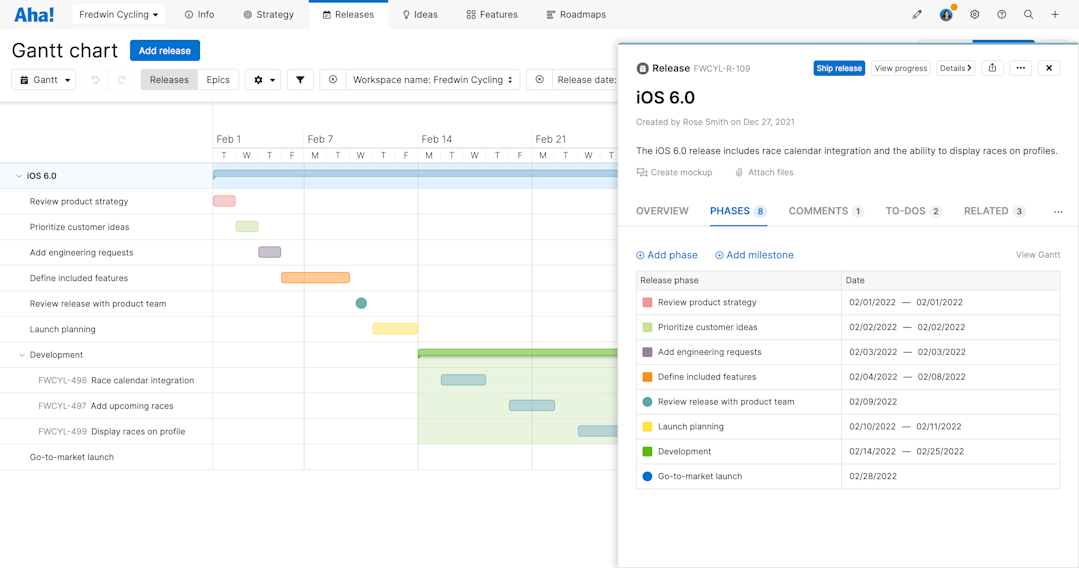Open the Ideas menu
Viewport: 1079px width, 568px height.
pyautogui.click(x=420, y=14)
